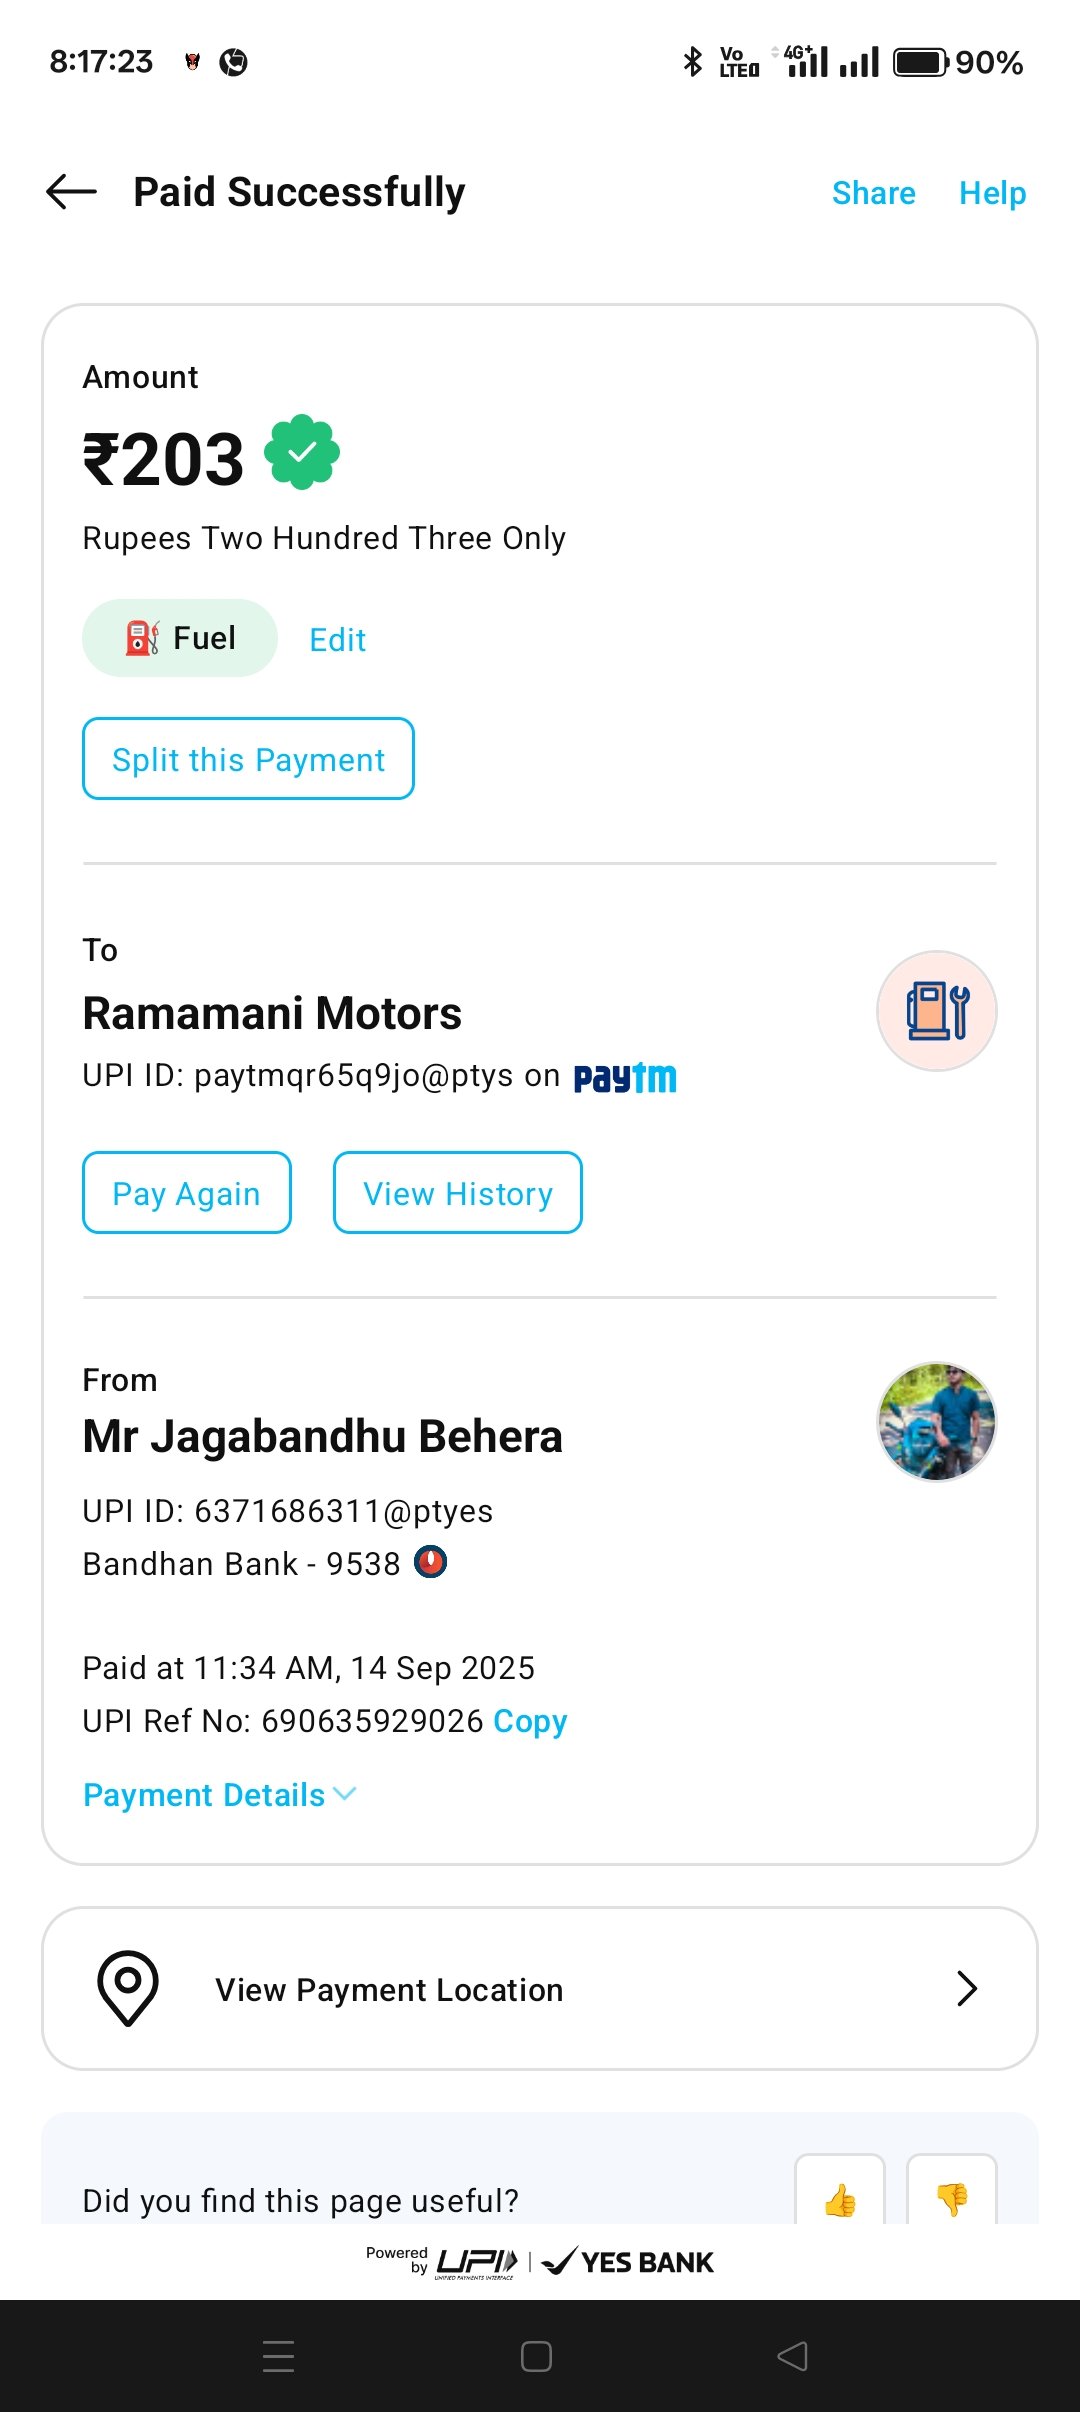The image size is (1080, 2412).
Task: Open Jagabandhu Behera profile photo
Action: click(937, 1421)
